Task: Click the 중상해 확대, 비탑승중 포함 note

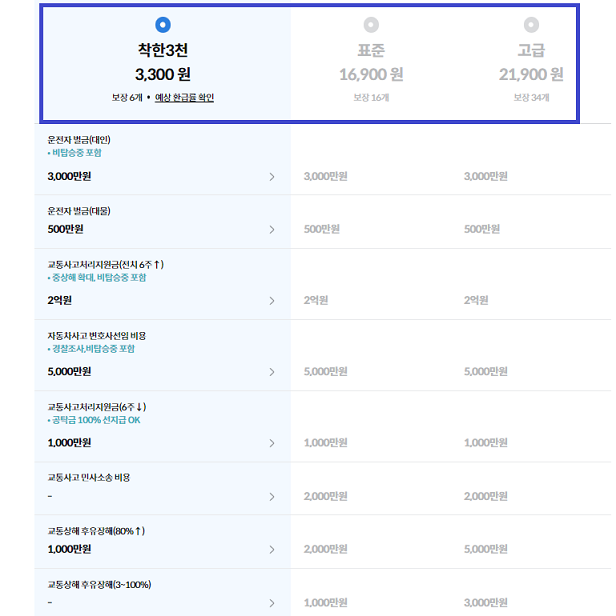Action: tap(99, 278)
